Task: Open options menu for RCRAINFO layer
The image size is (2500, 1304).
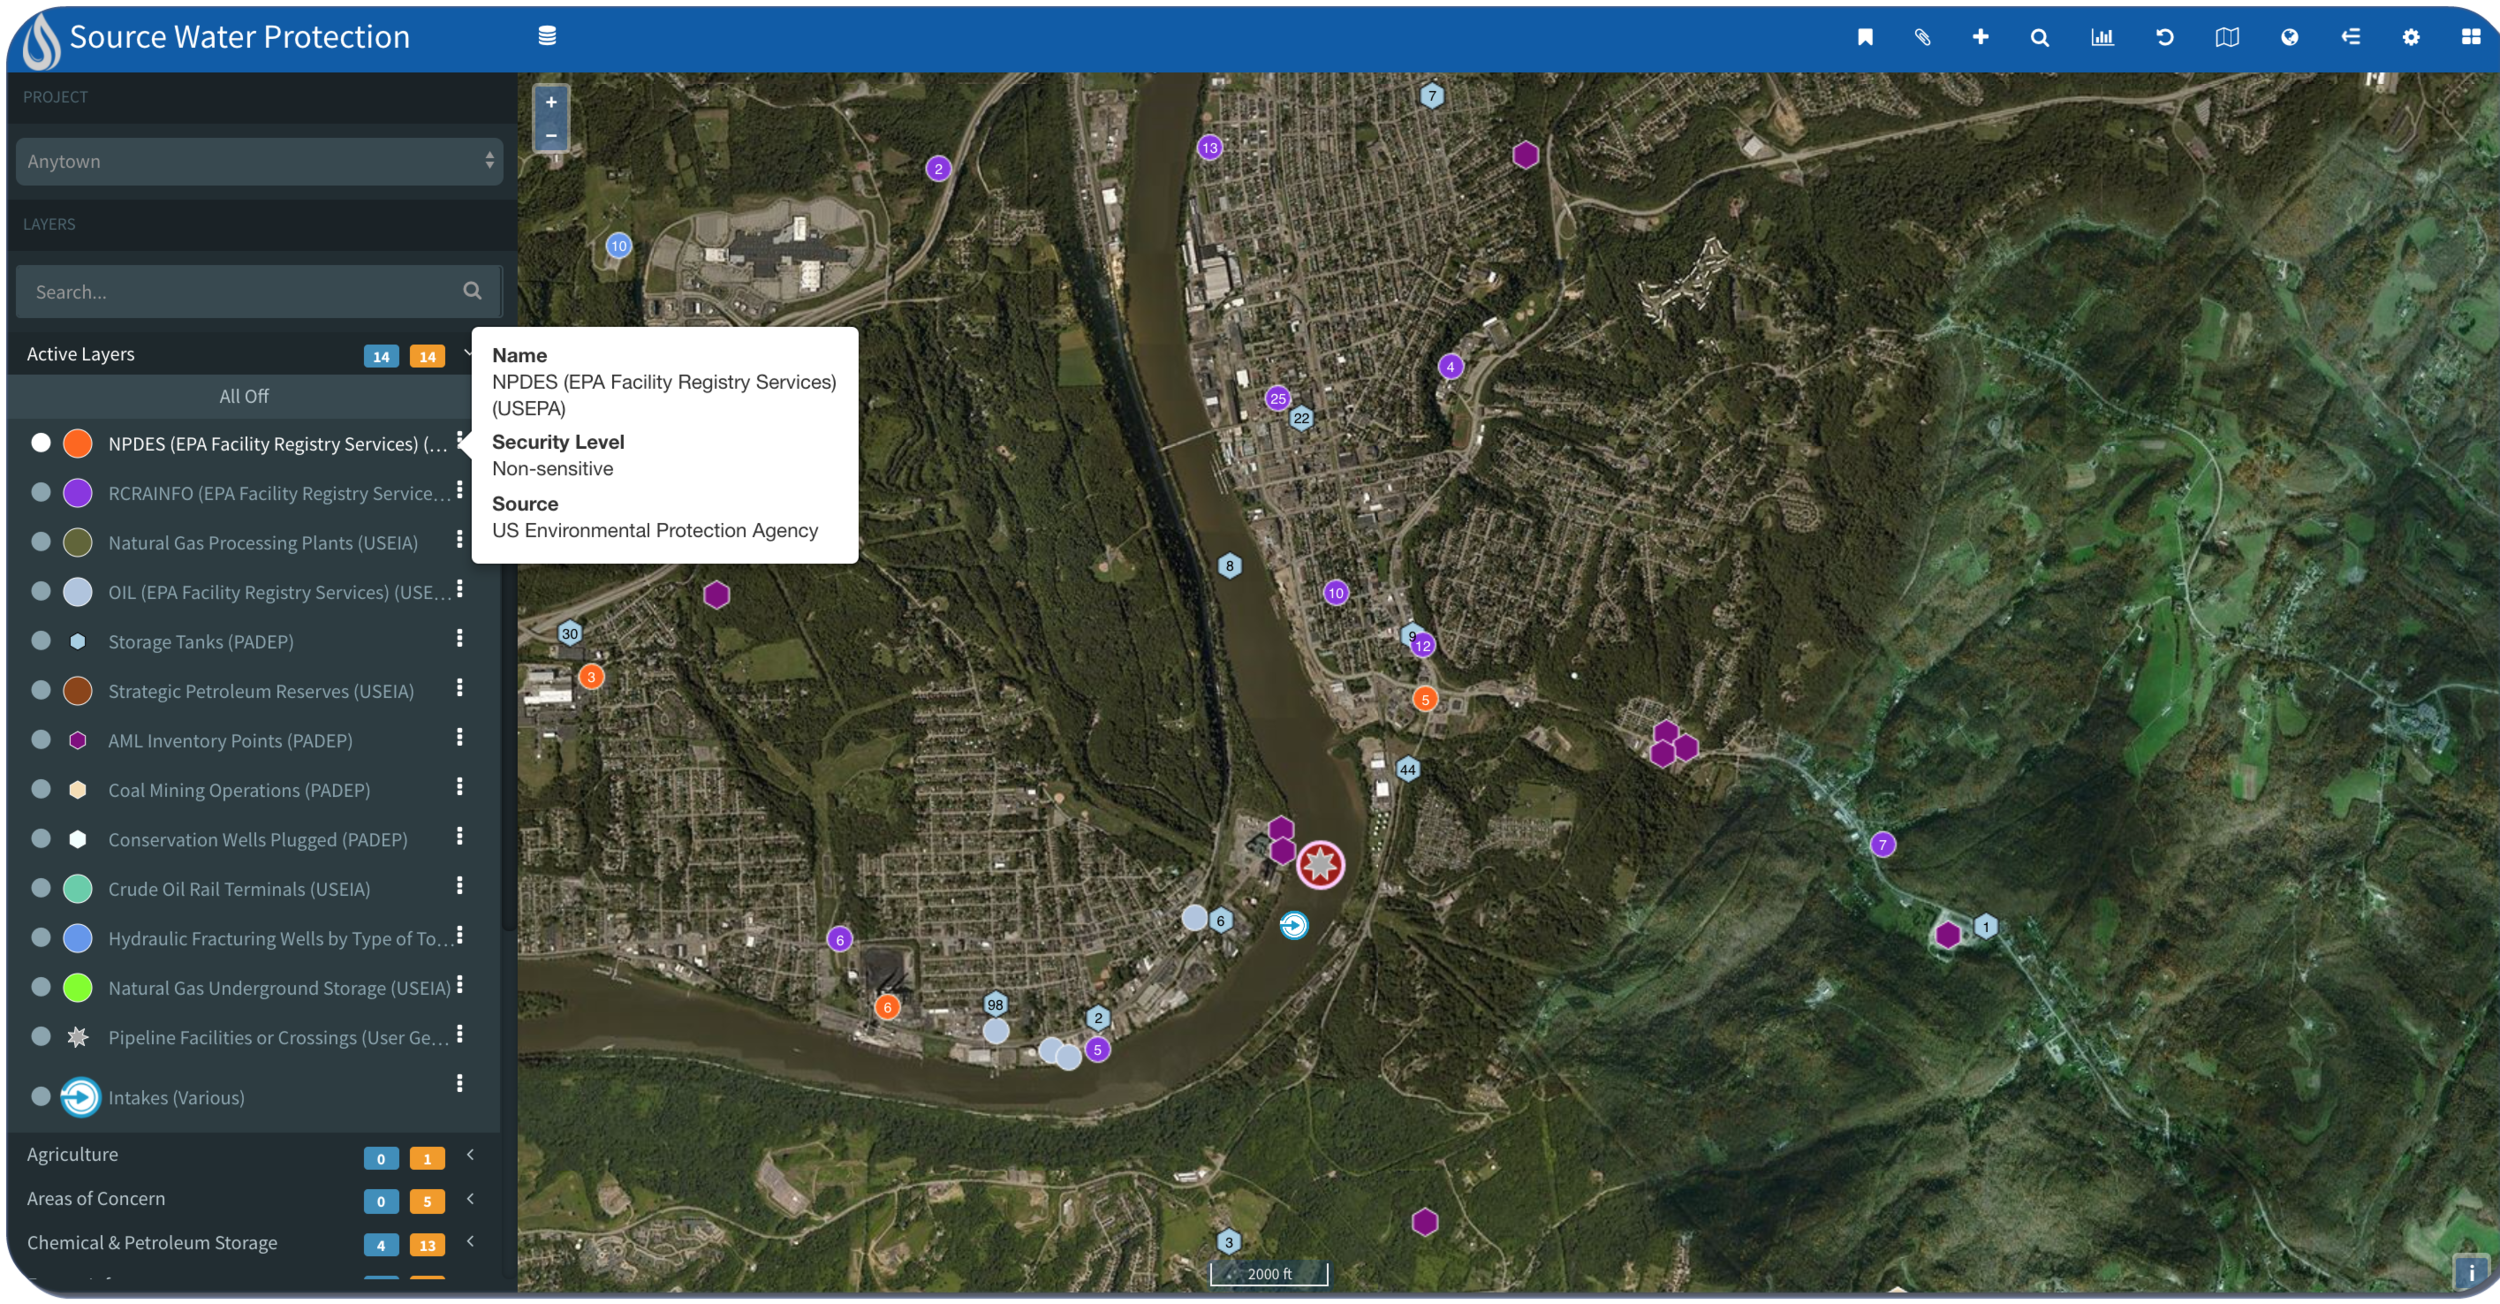Action: tap(459, 490)
